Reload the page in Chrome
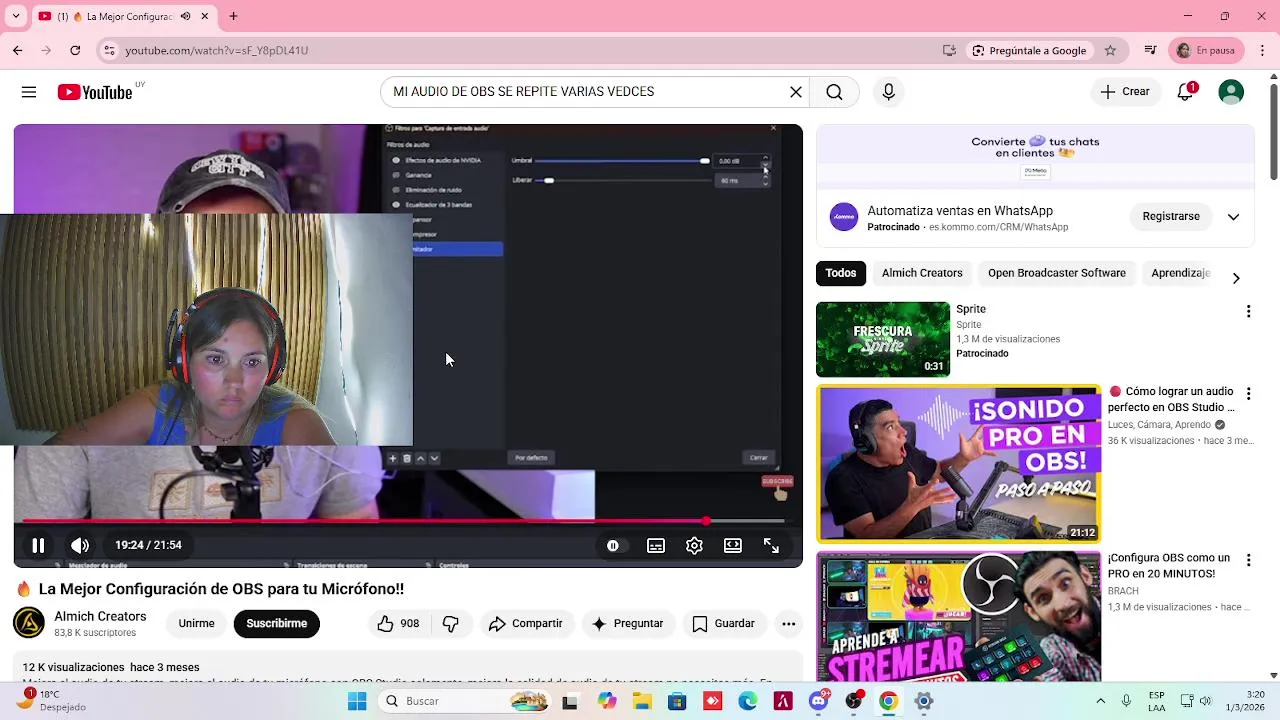The width and height of the screenshot is (1280, 720). [x=75, y=50]
